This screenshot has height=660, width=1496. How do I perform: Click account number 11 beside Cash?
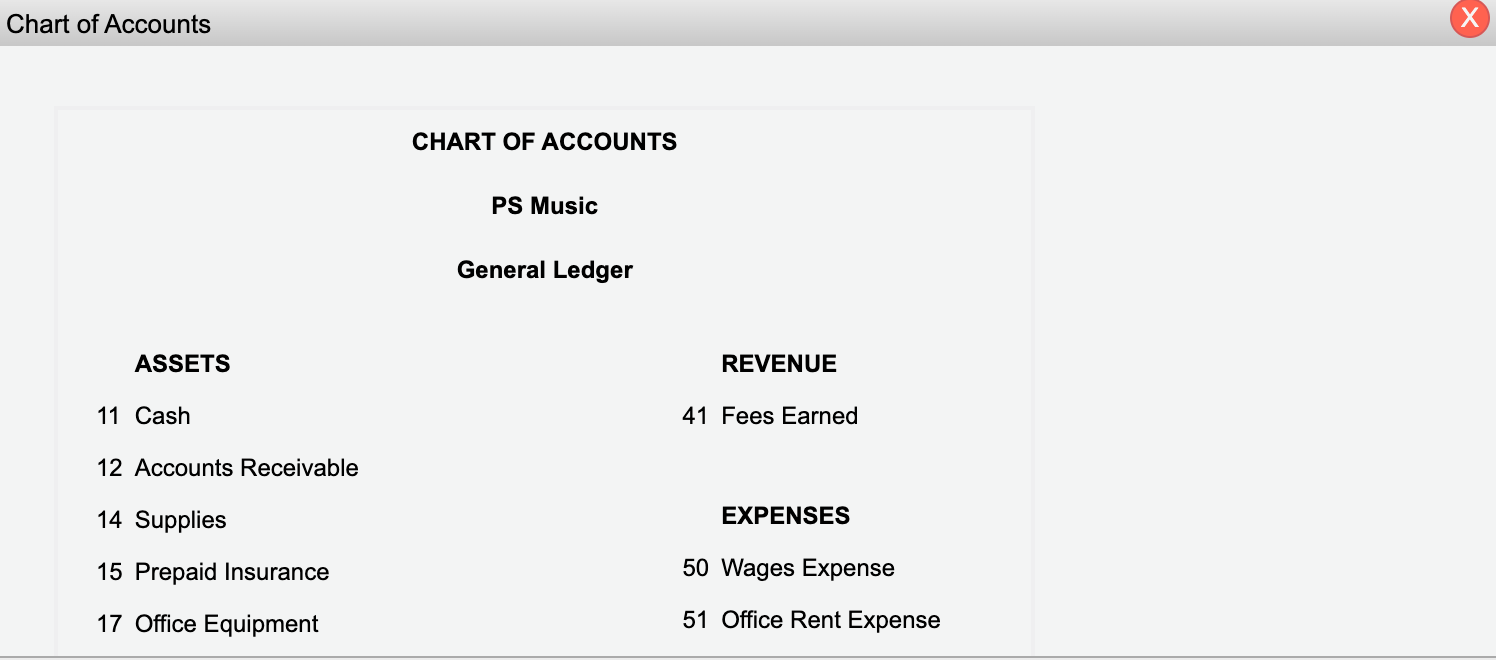109,416
